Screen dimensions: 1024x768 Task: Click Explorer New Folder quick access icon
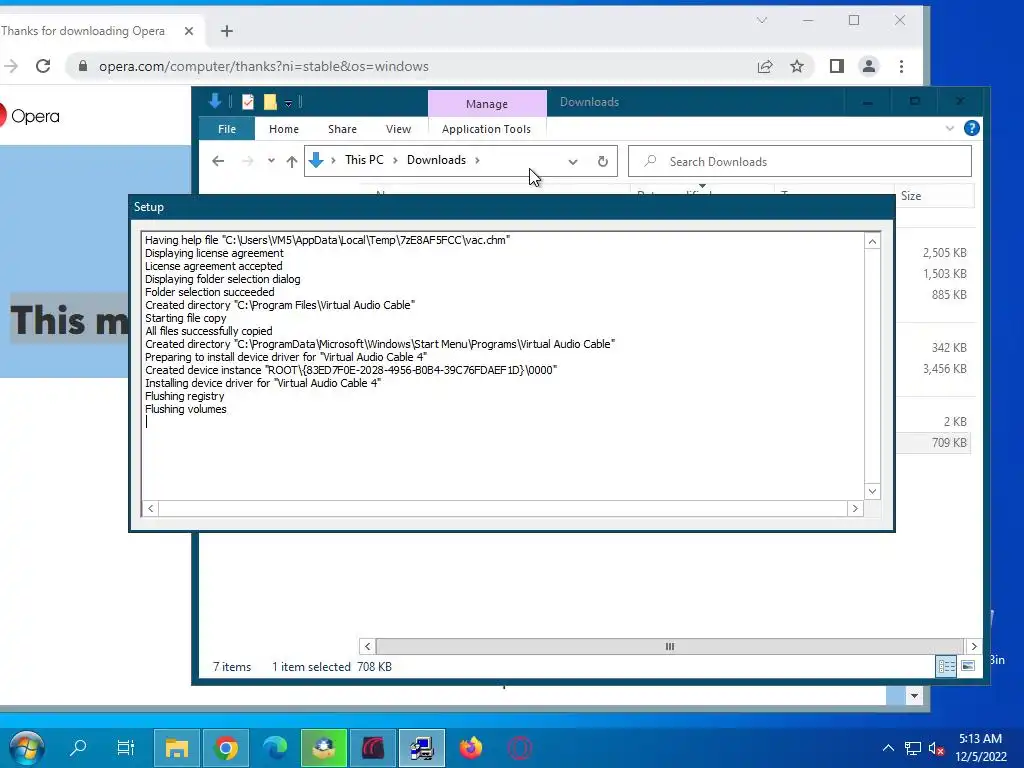[270, 102]
